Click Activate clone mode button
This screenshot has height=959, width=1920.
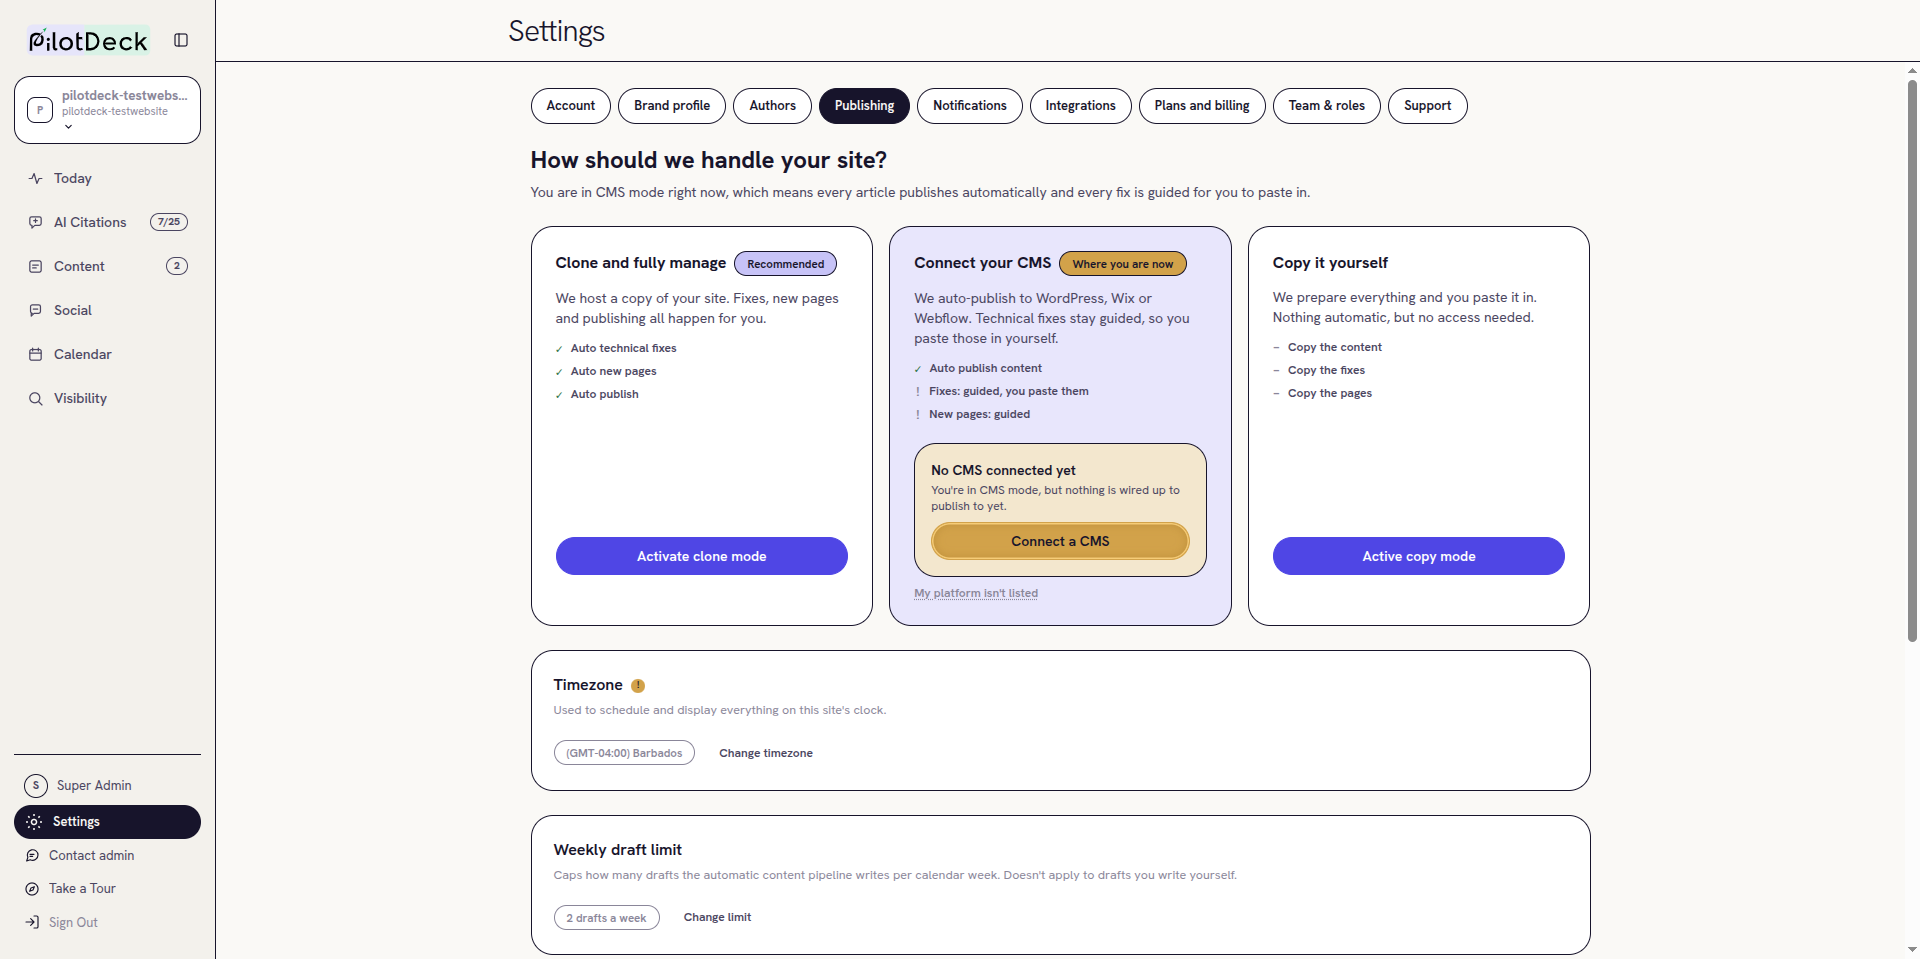click(x=702, y=556)
